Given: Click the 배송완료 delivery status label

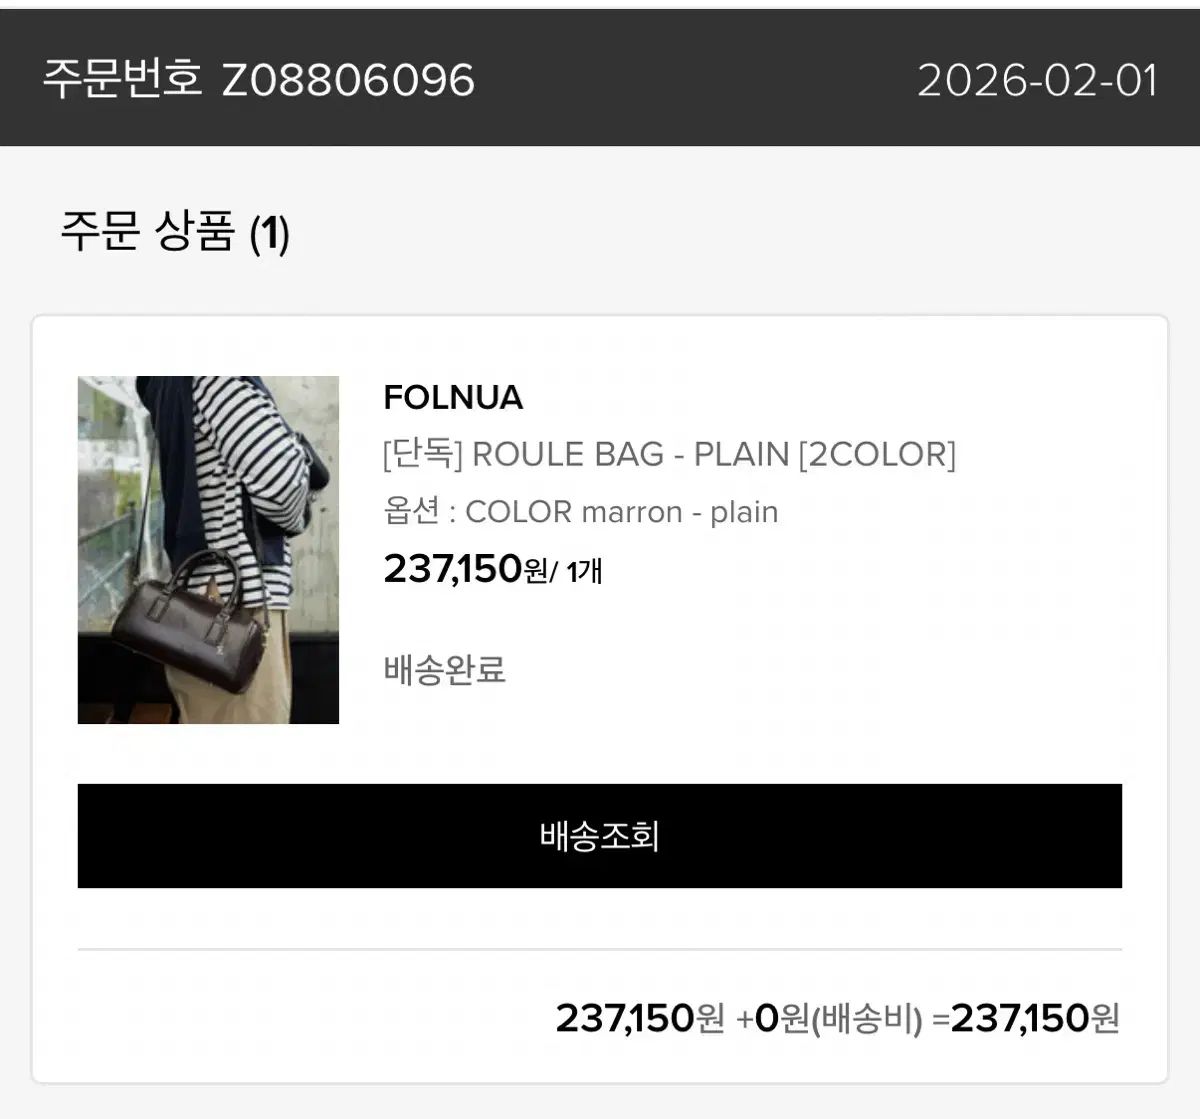Looking at the screenshot, I should (x=445, y=669).
